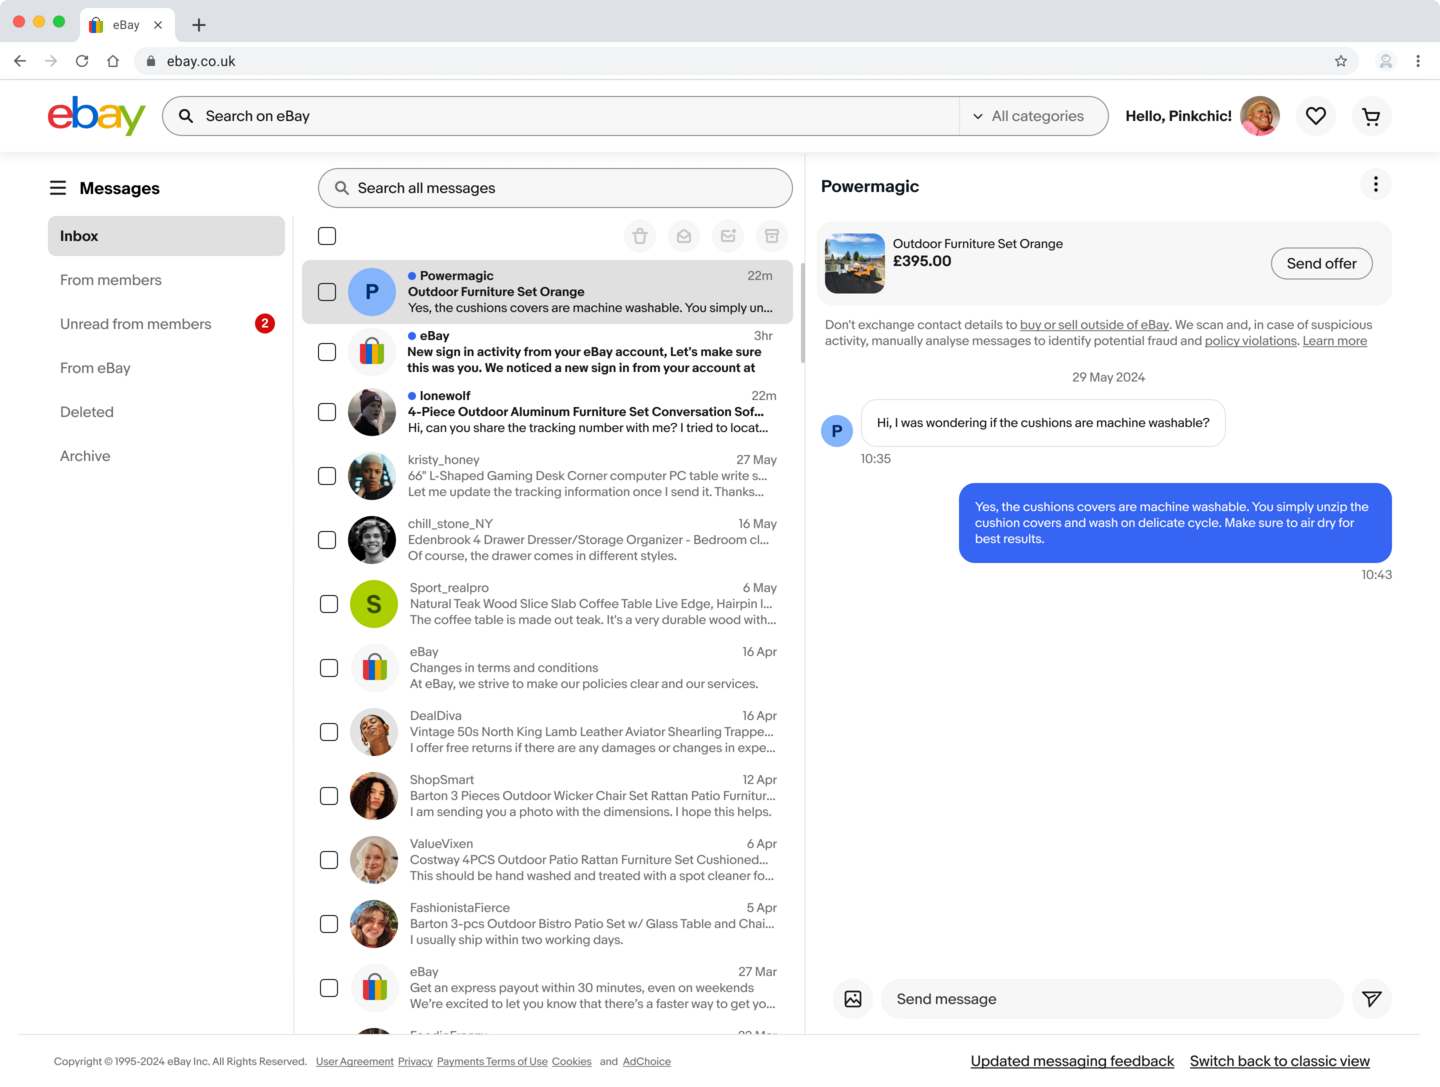
Task: Click lonewolf's profile photo
Action: 372,412
